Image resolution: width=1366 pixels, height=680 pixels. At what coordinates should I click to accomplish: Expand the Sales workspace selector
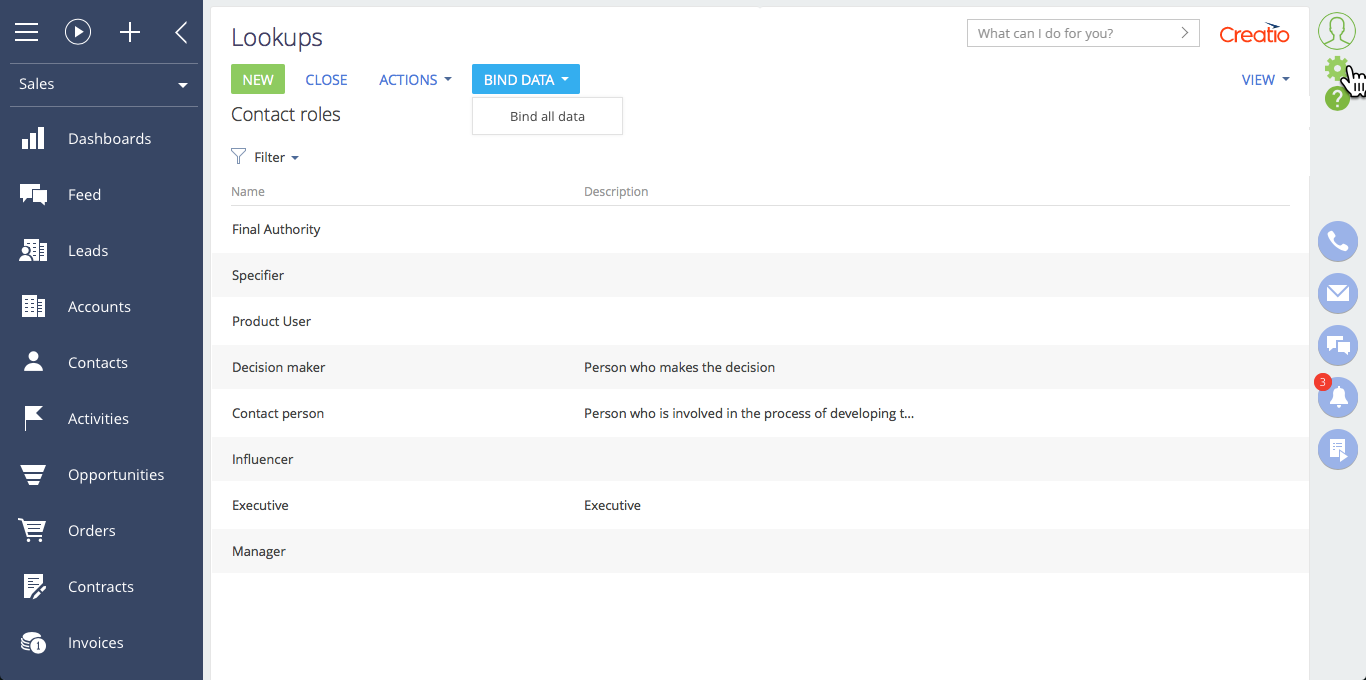pyautogui.click(x=100, y=84)
